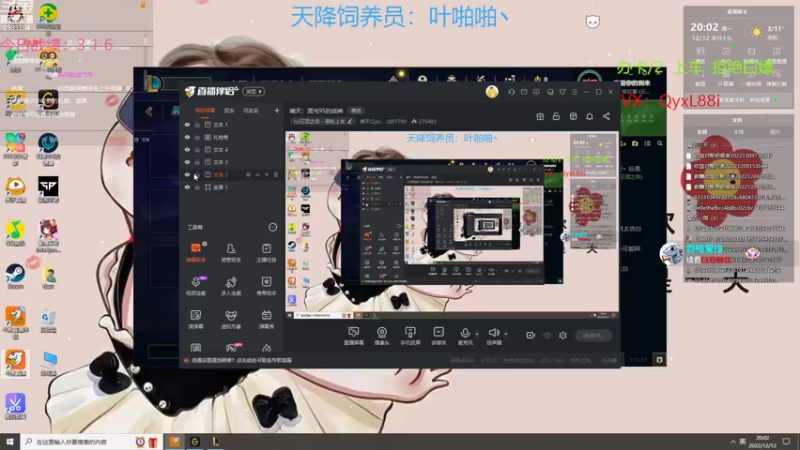Viewport: 800px width, 450px height.
Task: Click the gift box icon above preview
Action: (540, 116)
